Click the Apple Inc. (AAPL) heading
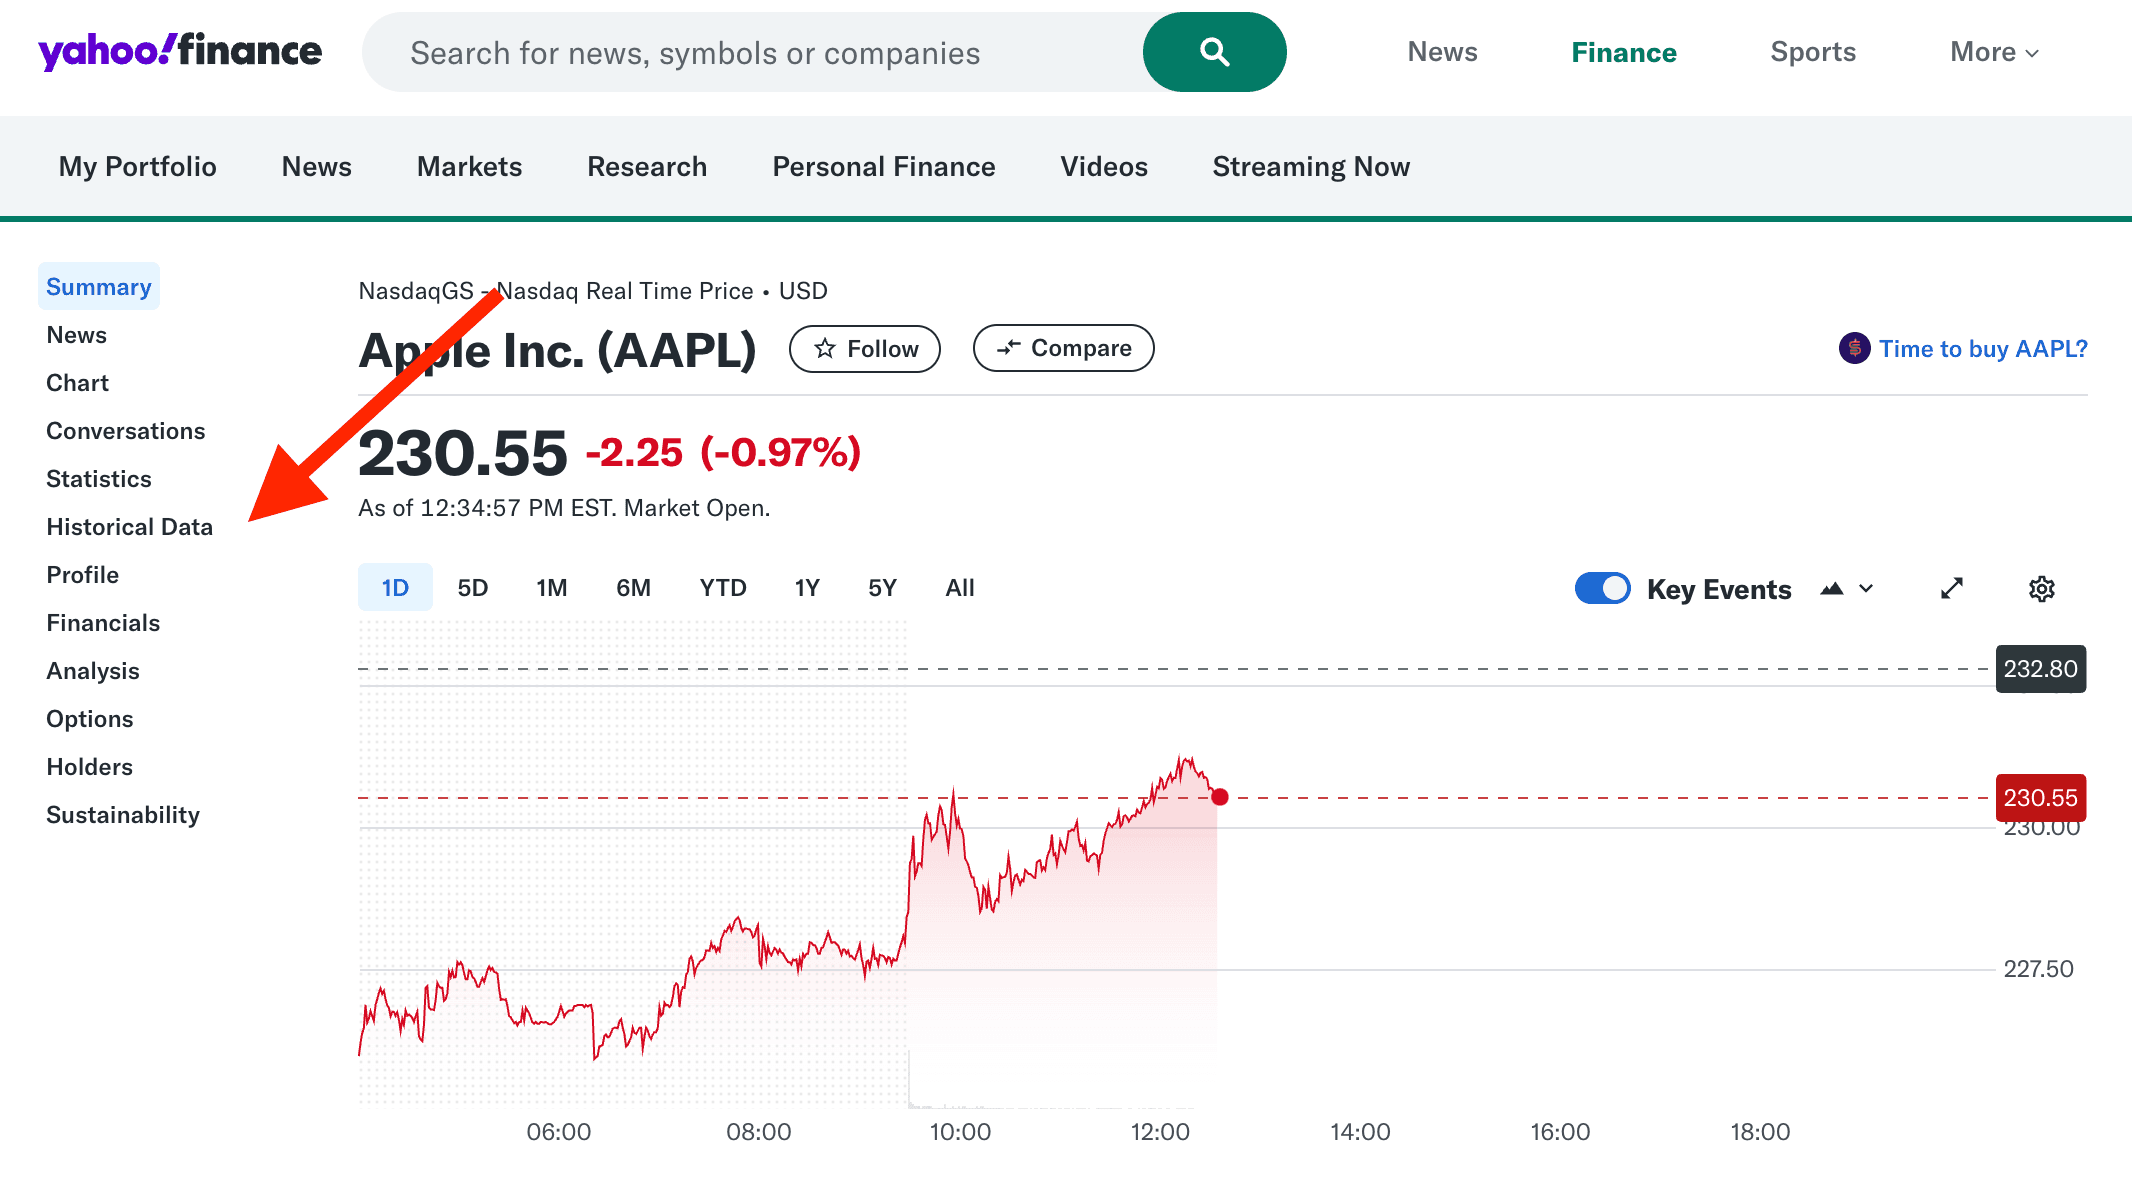The height and width of the screenshot is (1188, 2132). 557,350
